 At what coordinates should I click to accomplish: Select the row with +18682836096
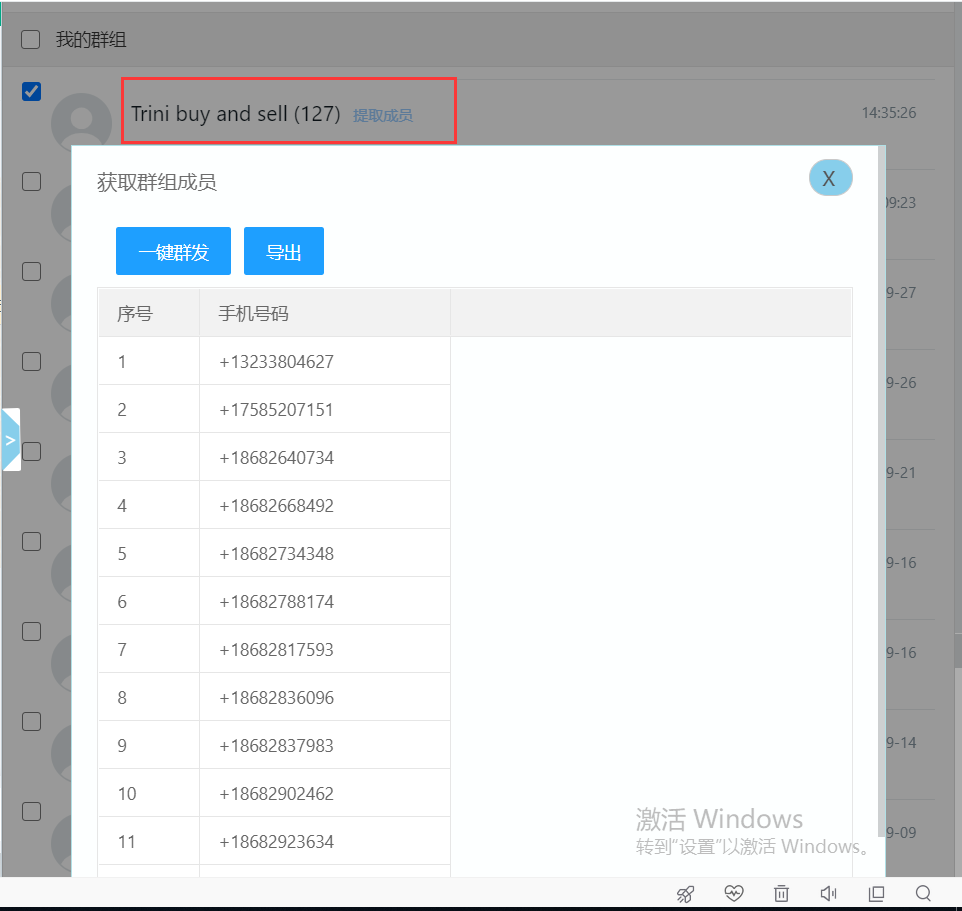coord(276,698)
